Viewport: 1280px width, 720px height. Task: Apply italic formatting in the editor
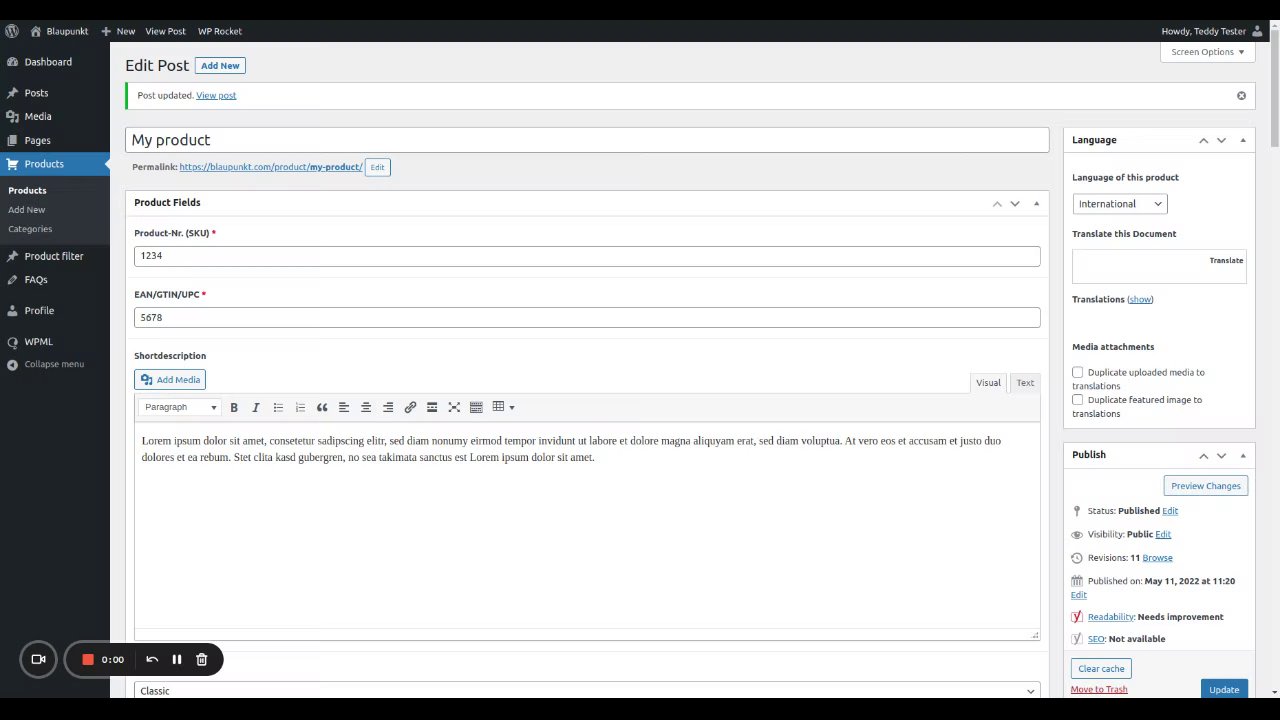click(256, 407)
